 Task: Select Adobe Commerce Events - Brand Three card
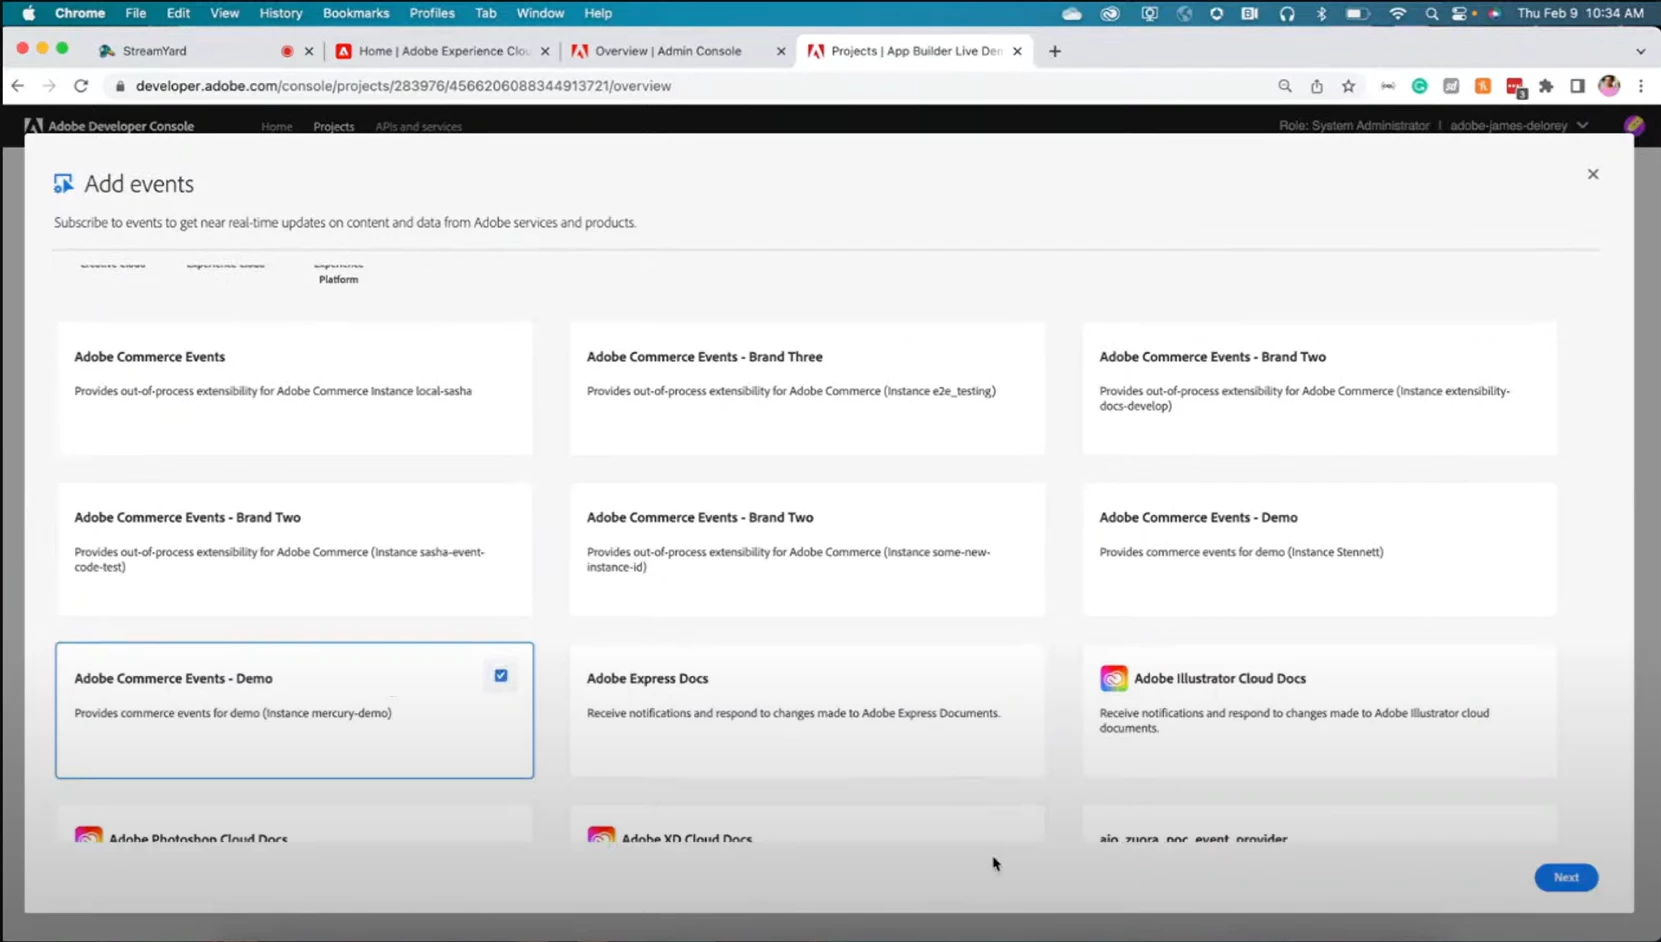point(807,388)
